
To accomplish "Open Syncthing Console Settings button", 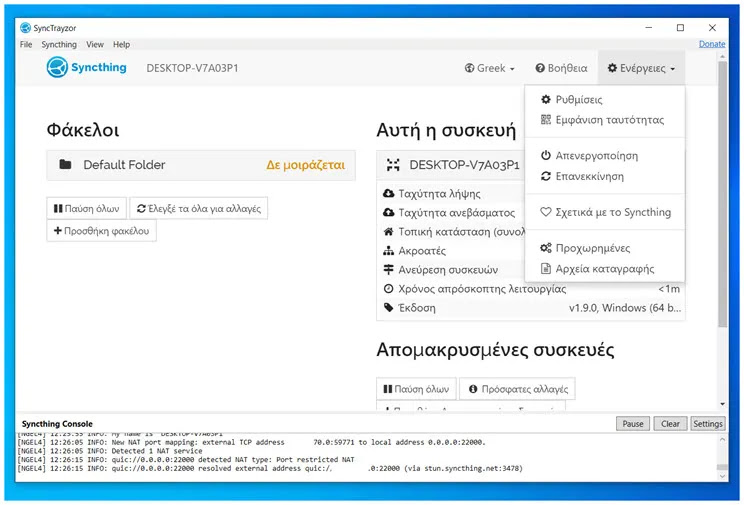I will click(x=707, y=423).
